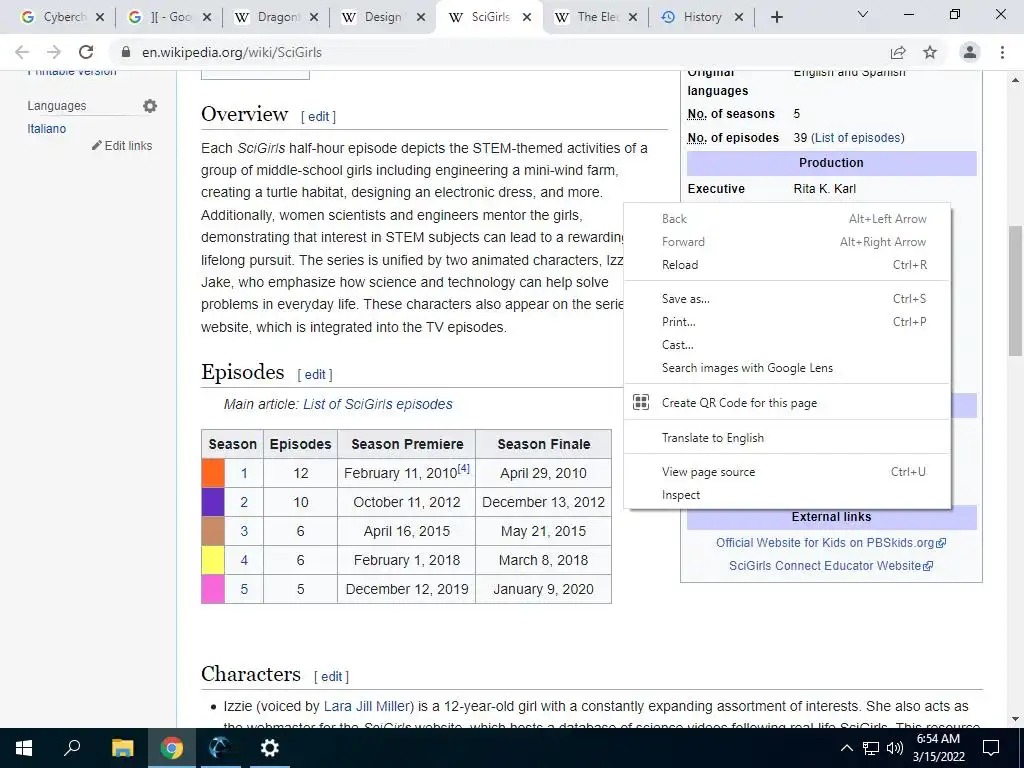Choose Save as... in the context menu
1024x768 pixels.
pyautogui.click(x=787, y=298)
